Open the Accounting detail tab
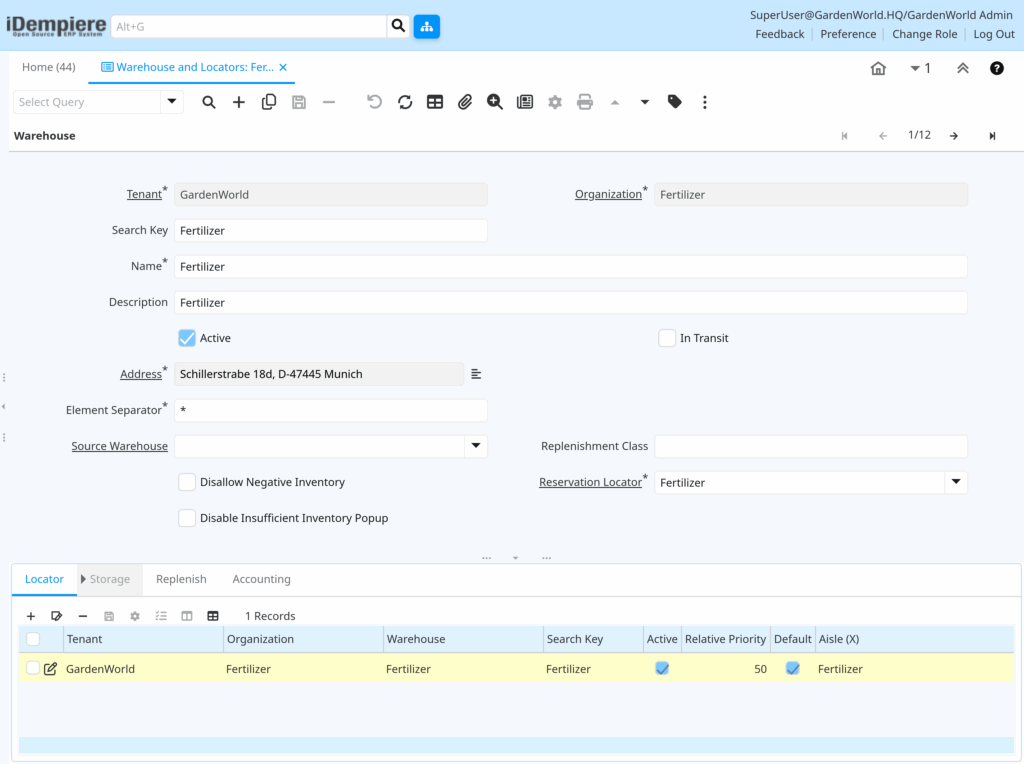 point(261,579)
